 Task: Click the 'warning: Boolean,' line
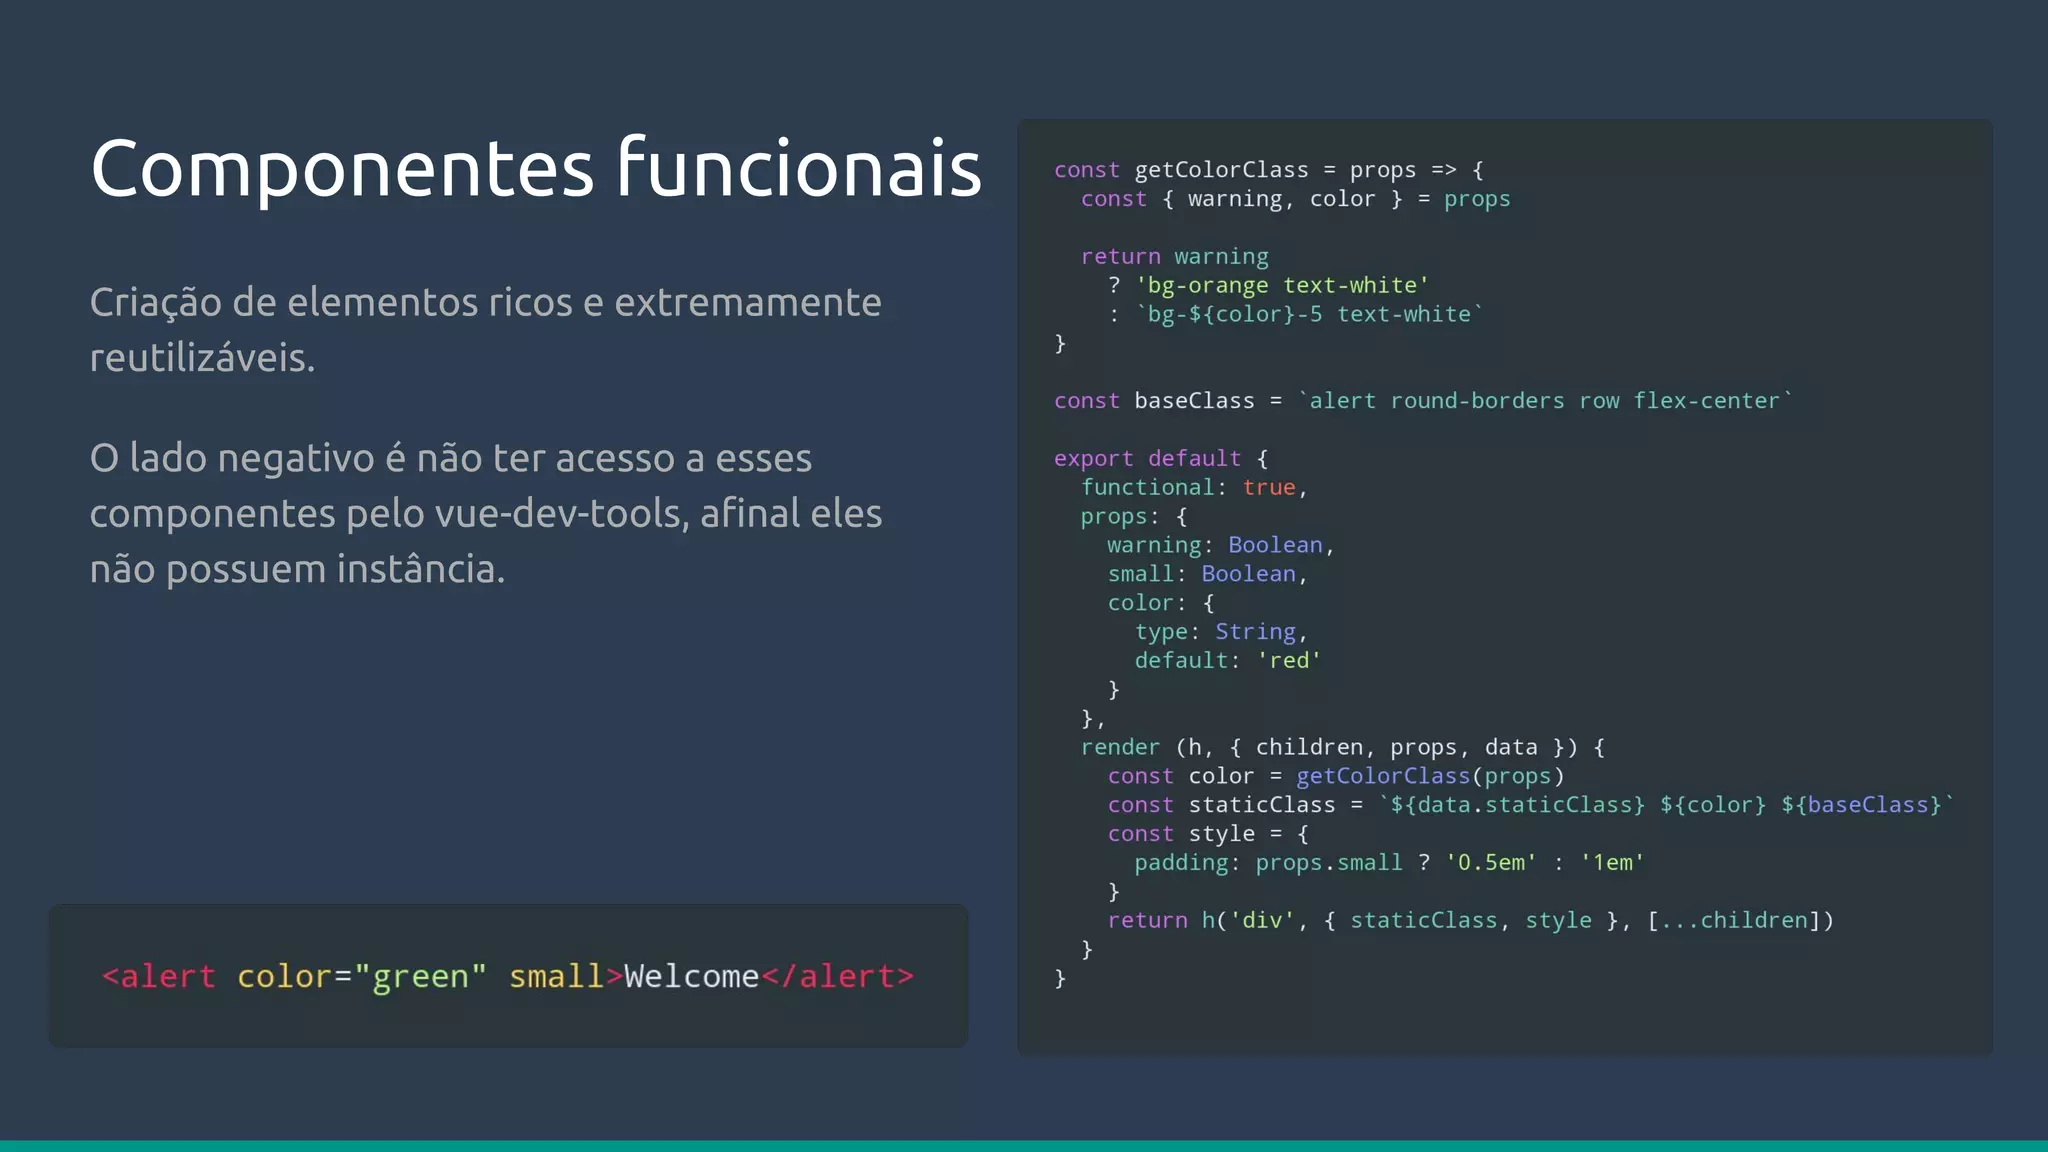click(1221, 545)
